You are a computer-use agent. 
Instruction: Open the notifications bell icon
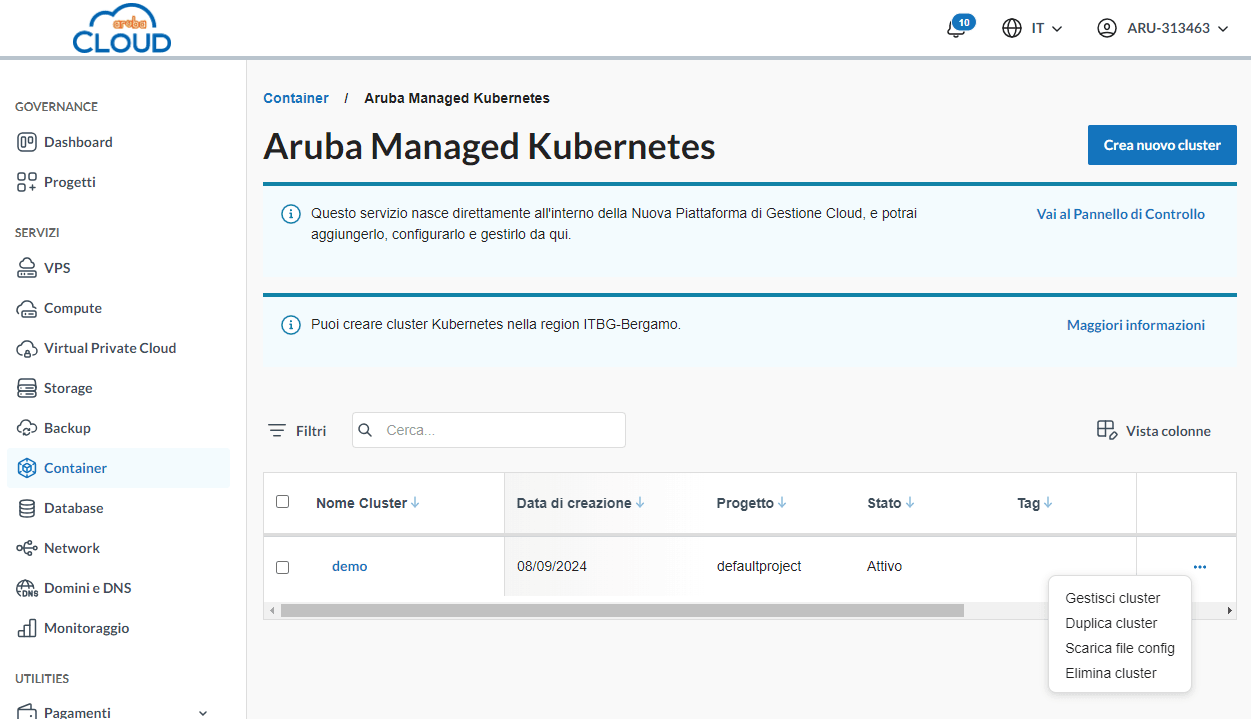[957, 28]
